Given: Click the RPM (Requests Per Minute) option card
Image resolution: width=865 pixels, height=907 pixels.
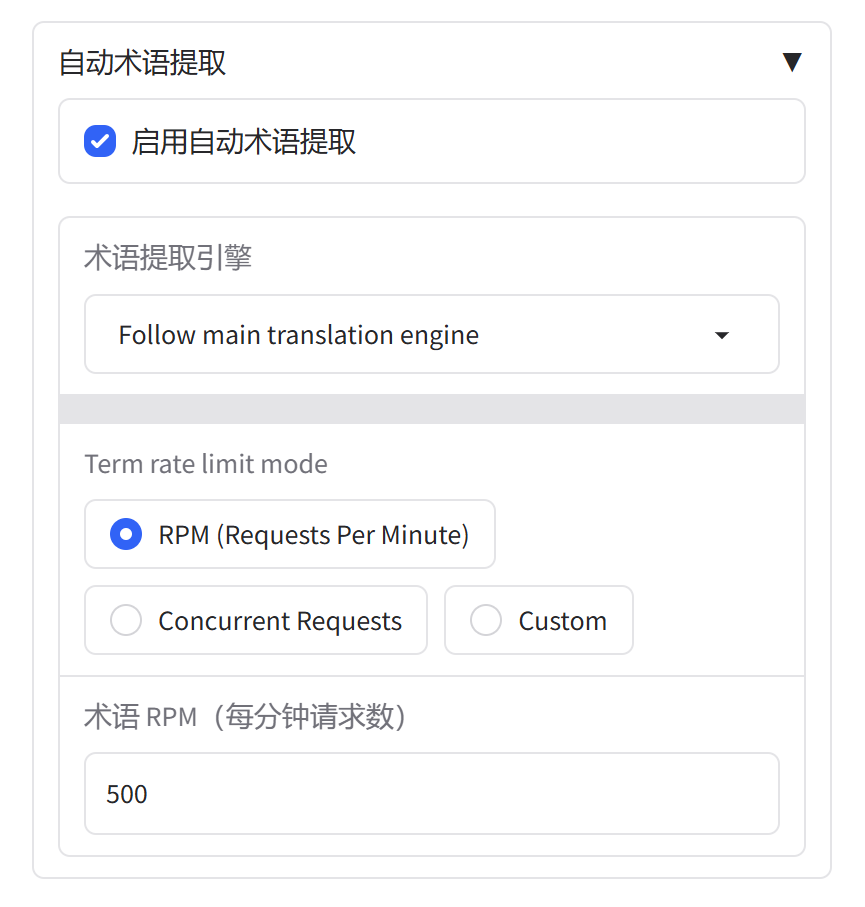Looking at the screenshot, I should 290,534.
